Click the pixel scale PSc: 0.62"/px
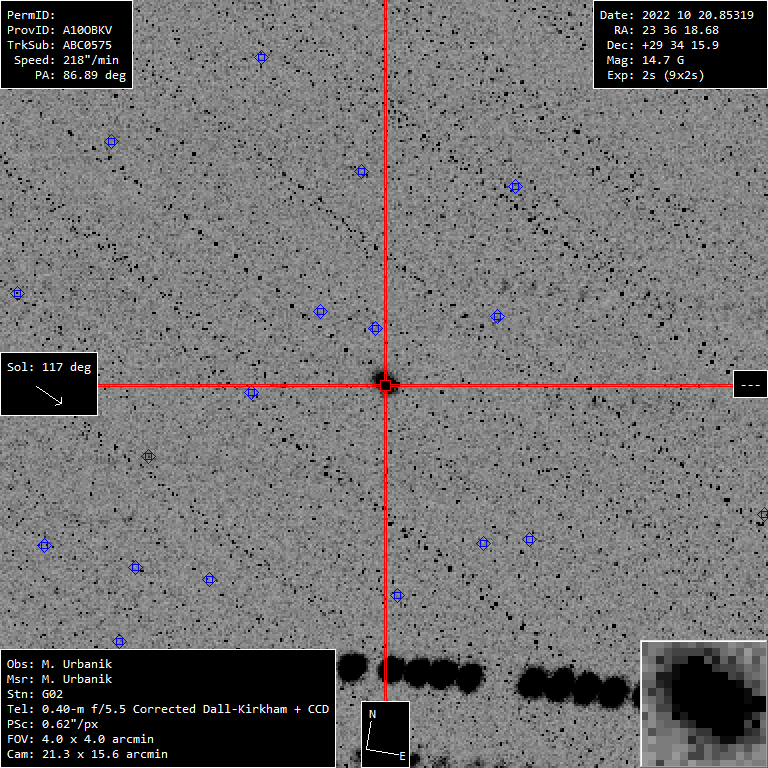The image size is (768, 768). [52, 724]
